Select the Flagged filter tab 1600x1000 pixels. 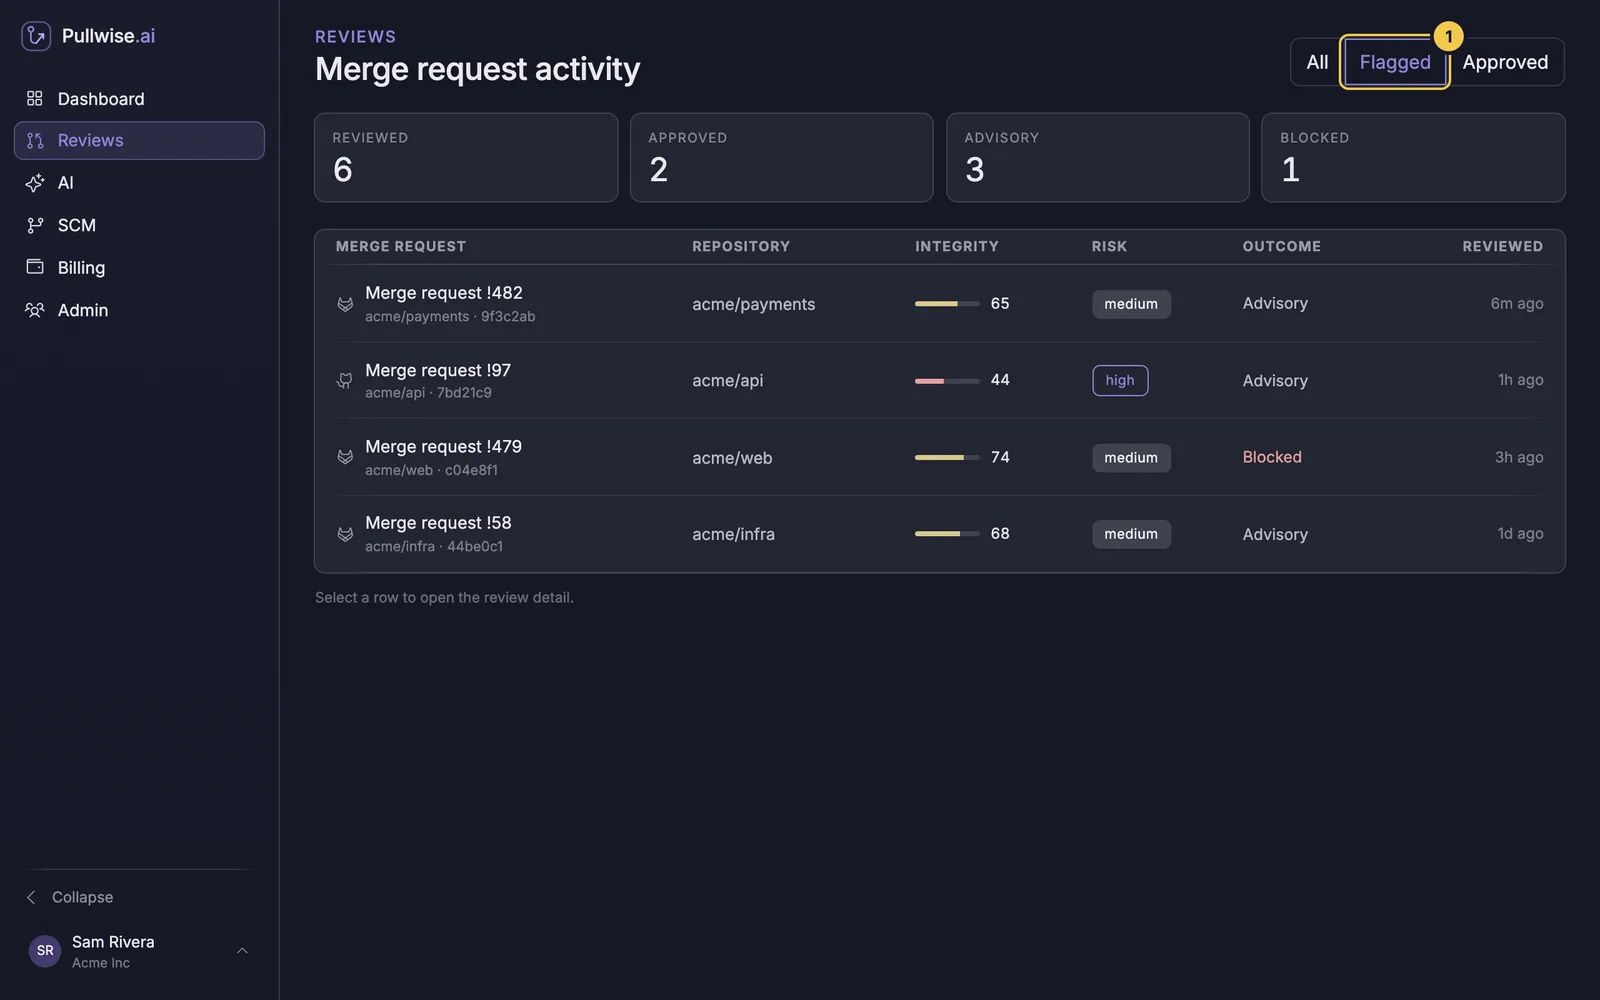(x=1395, y=62)
